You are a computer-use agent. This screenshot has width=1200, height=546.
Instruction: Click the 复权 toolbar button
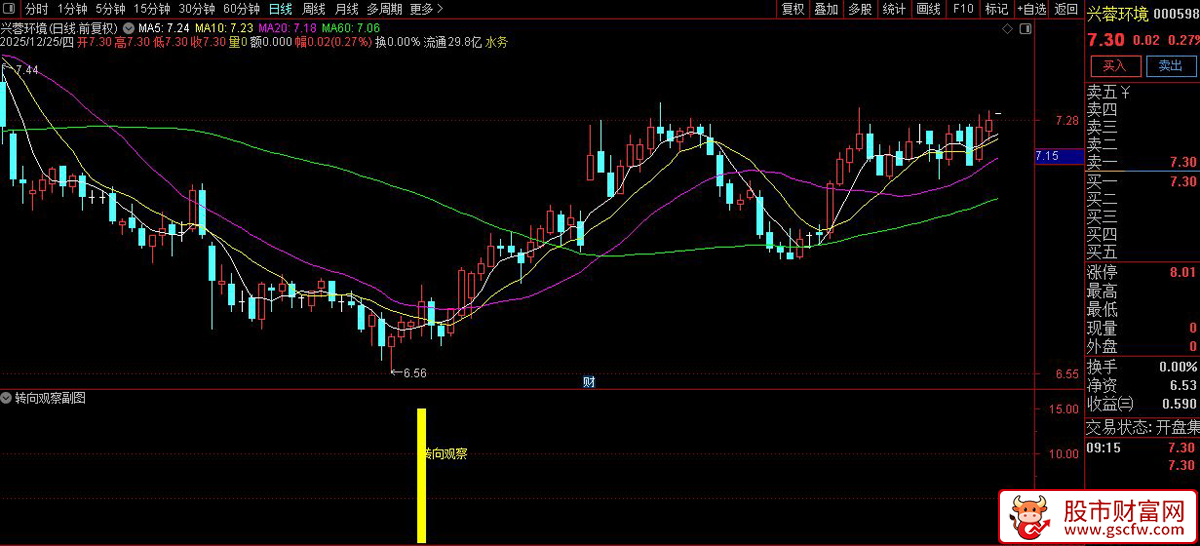pos(793,9)
